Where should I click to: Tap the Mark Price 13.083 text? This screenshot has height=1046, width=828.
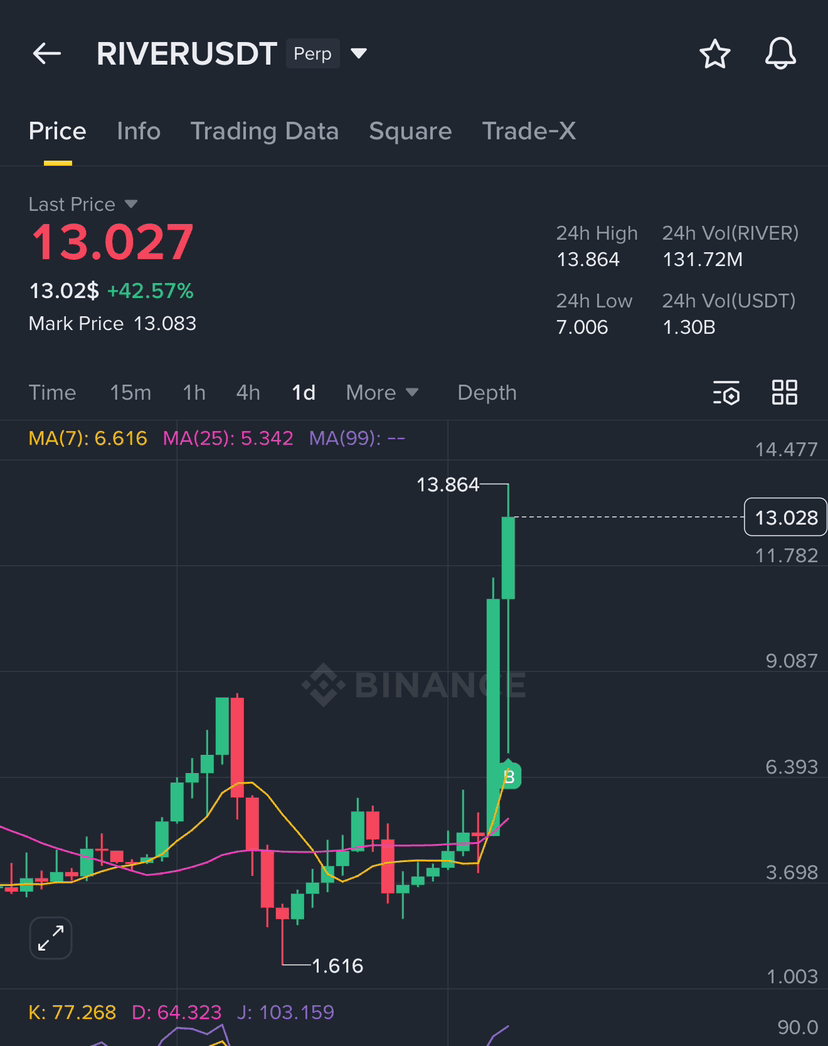point(112,324)
